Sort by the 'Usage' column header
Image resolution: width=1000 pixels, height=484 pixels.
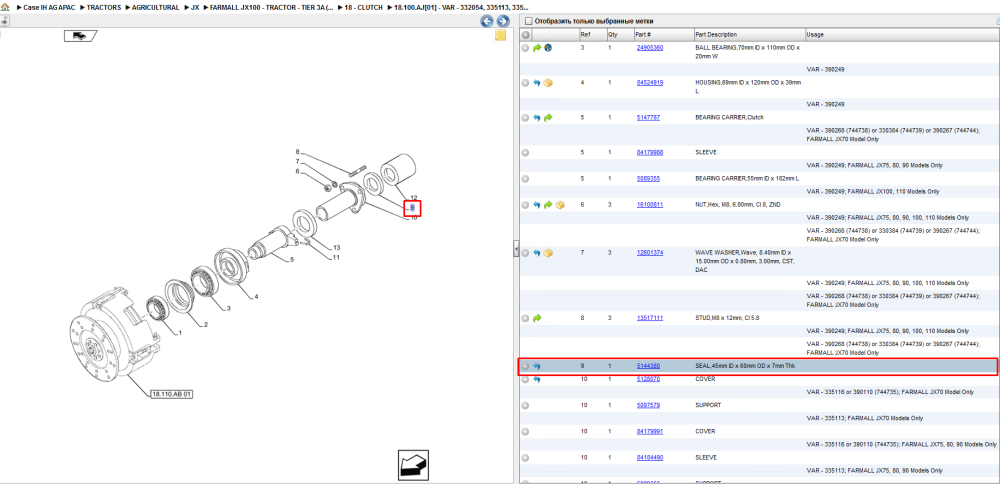coord(902,34)
